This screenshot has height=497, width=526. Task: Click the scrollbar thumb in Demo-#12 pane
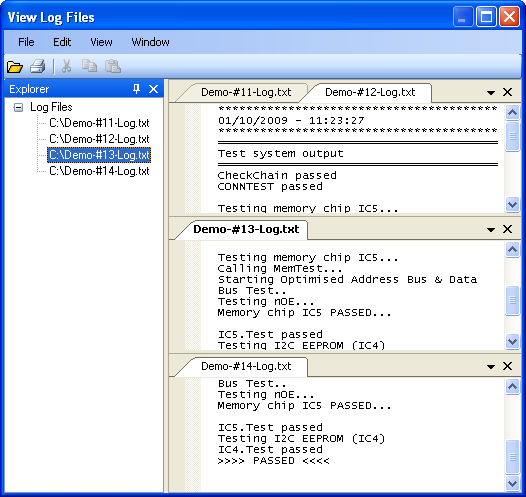coord(512,136)
